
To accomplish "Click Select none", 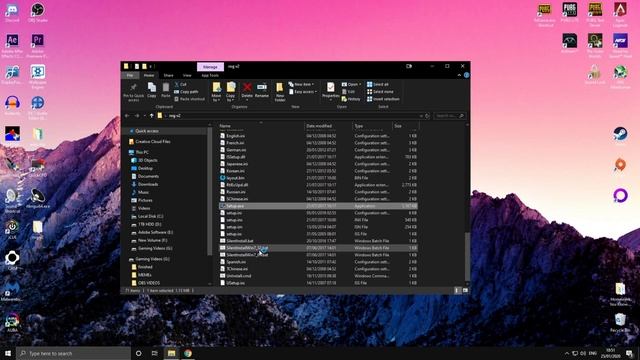I will click(380, 91).
